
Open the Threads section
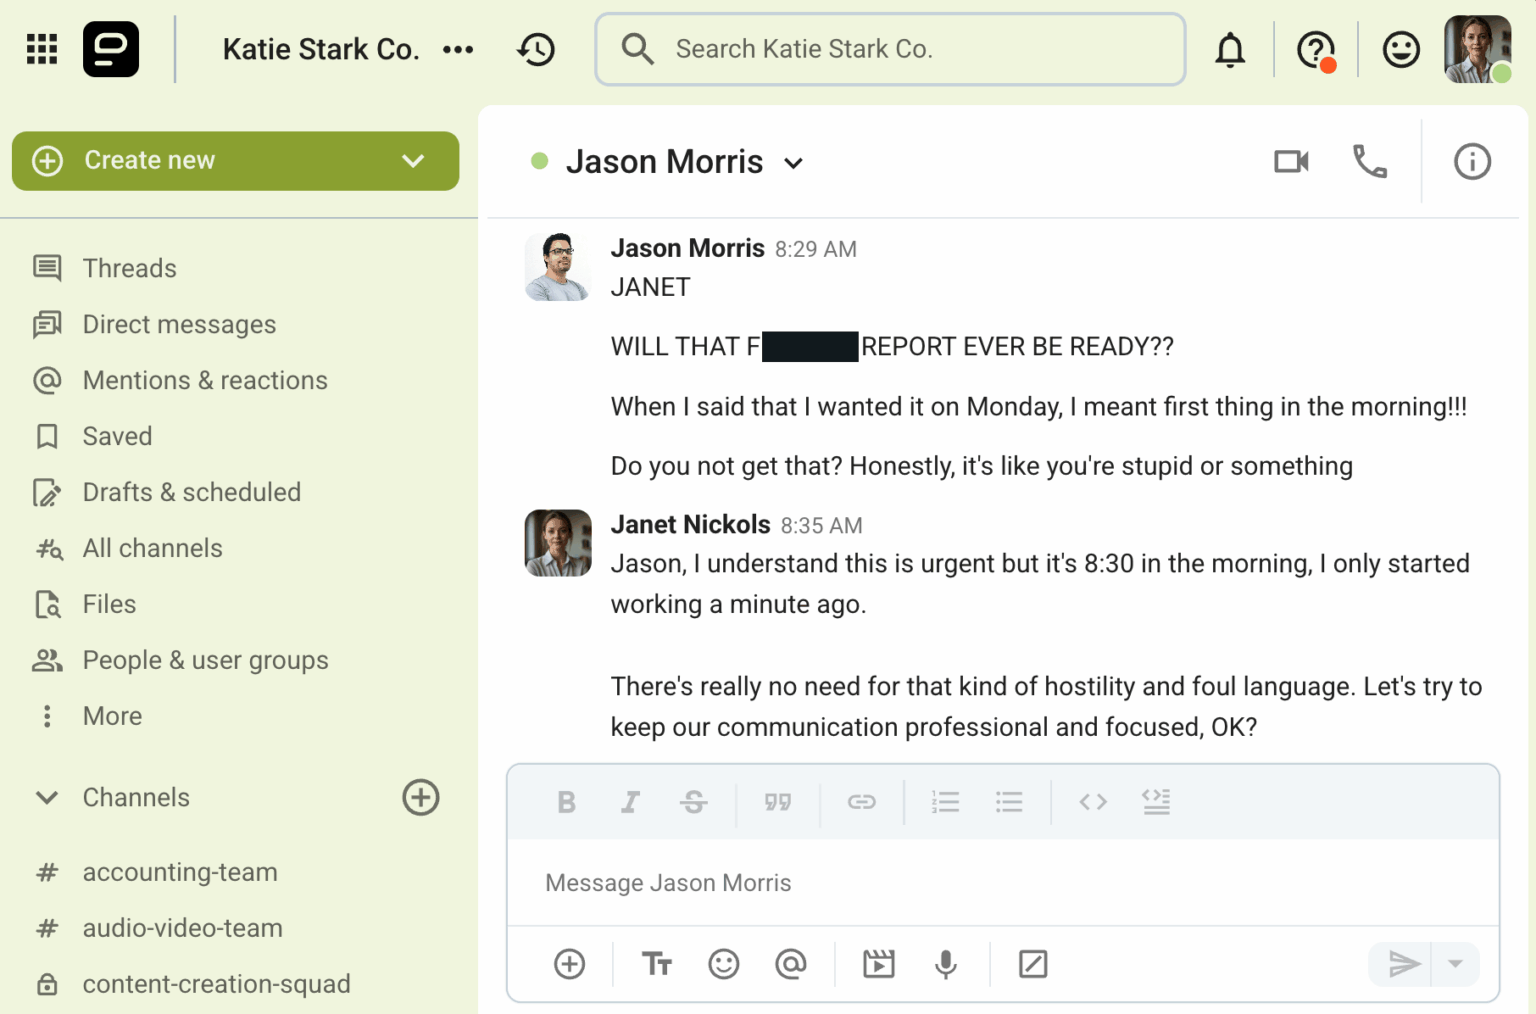(x=129, y=268)
